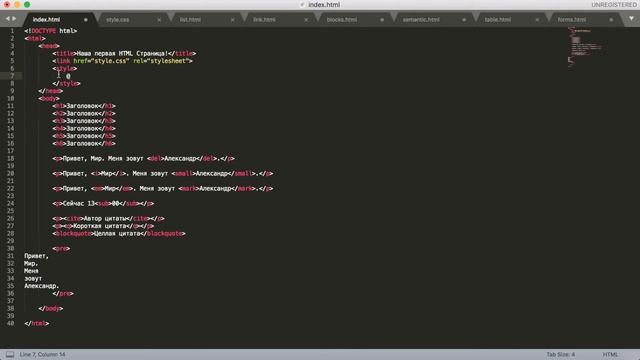Open the panel switcher icon in status bar
This screenshot has width=640, height=360.
[x=10, y=354]
